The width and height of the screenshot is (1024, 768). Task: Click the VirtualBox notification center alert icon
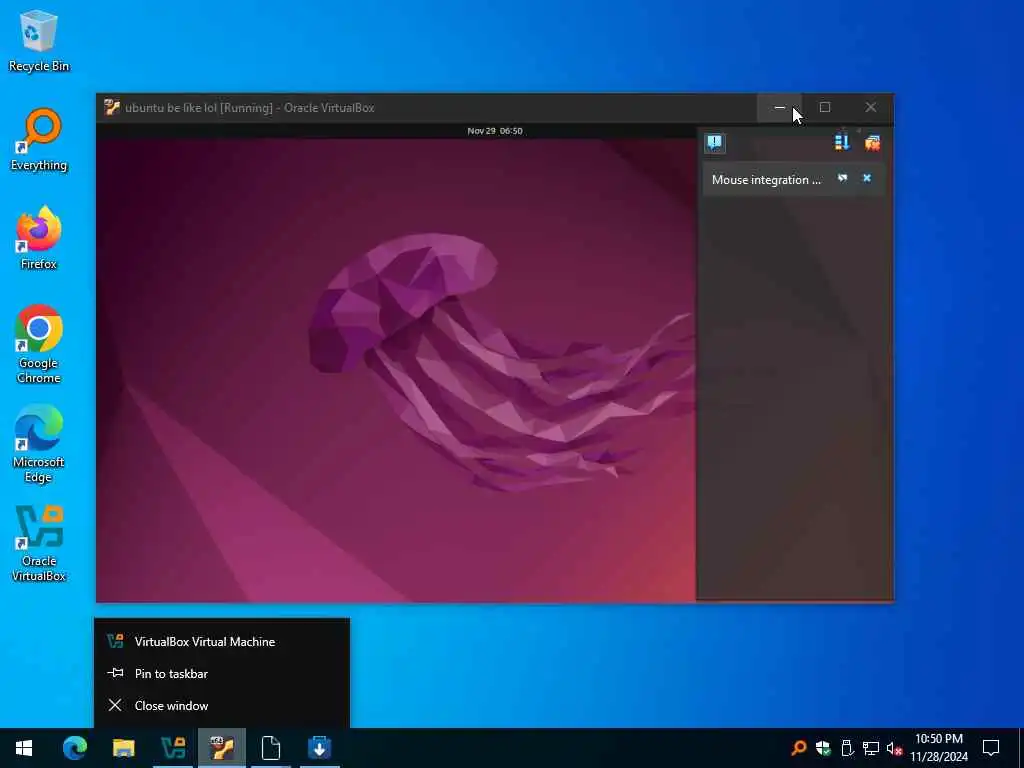coord(714,143)
